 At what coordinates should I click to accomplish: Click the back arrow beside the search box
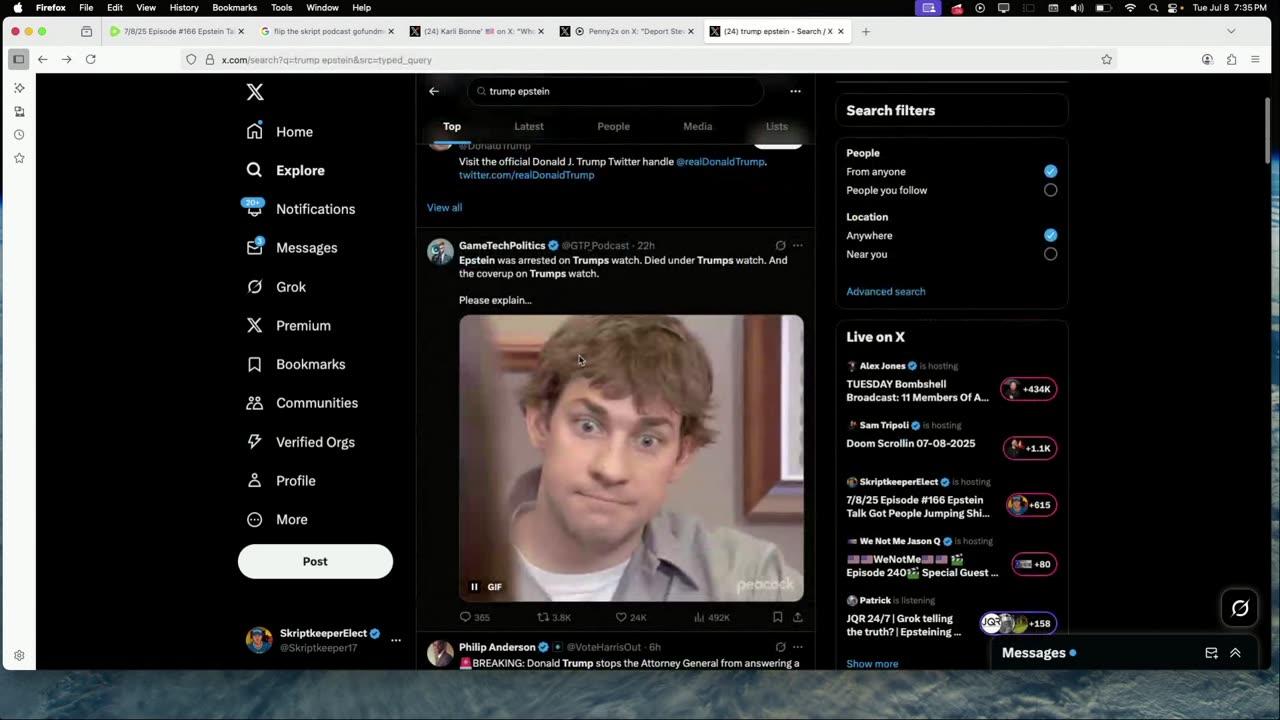click(x=434, y=91)
